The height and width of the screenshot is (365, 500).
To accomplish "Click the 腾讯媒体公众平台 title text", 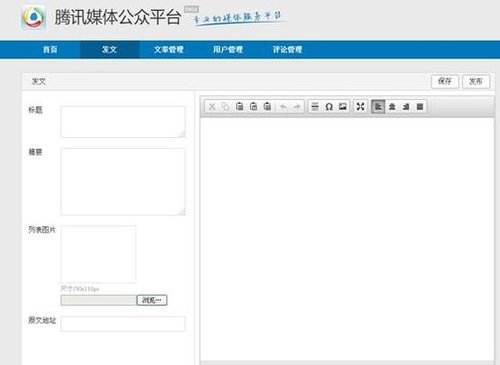I will [x=118, y=17].
